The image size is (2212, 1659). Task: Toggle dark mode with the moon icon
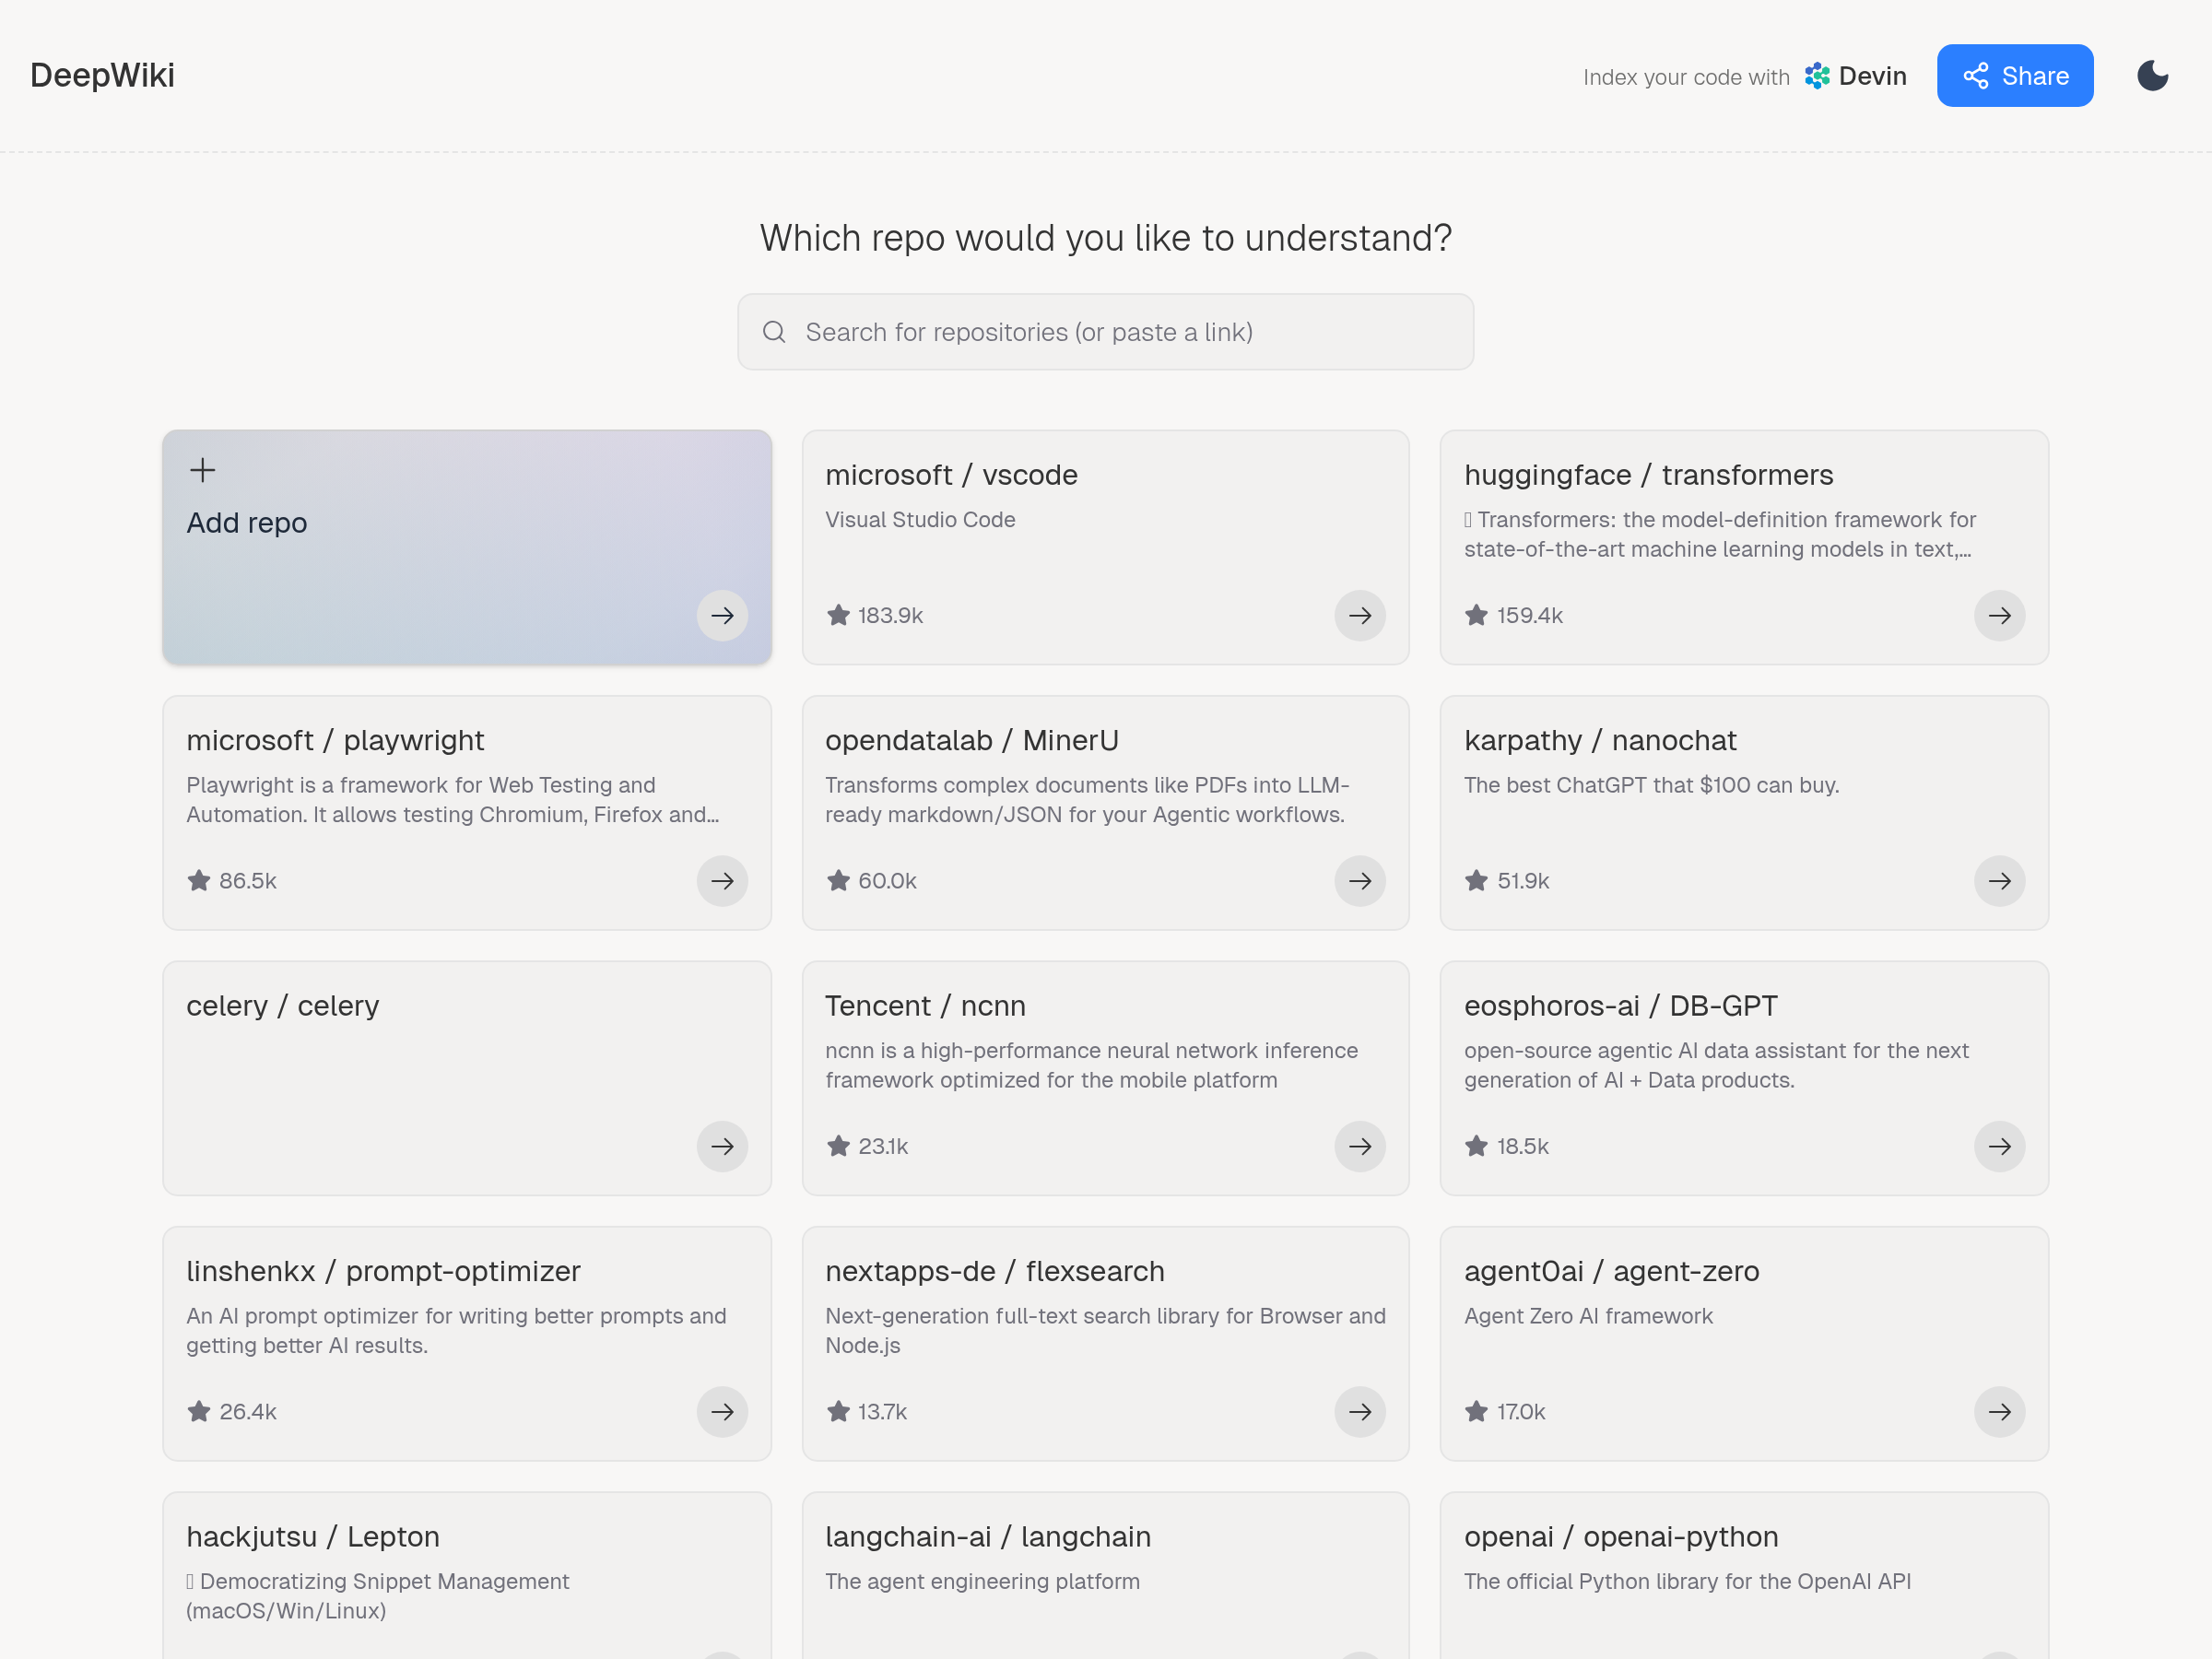(2152, 76)
